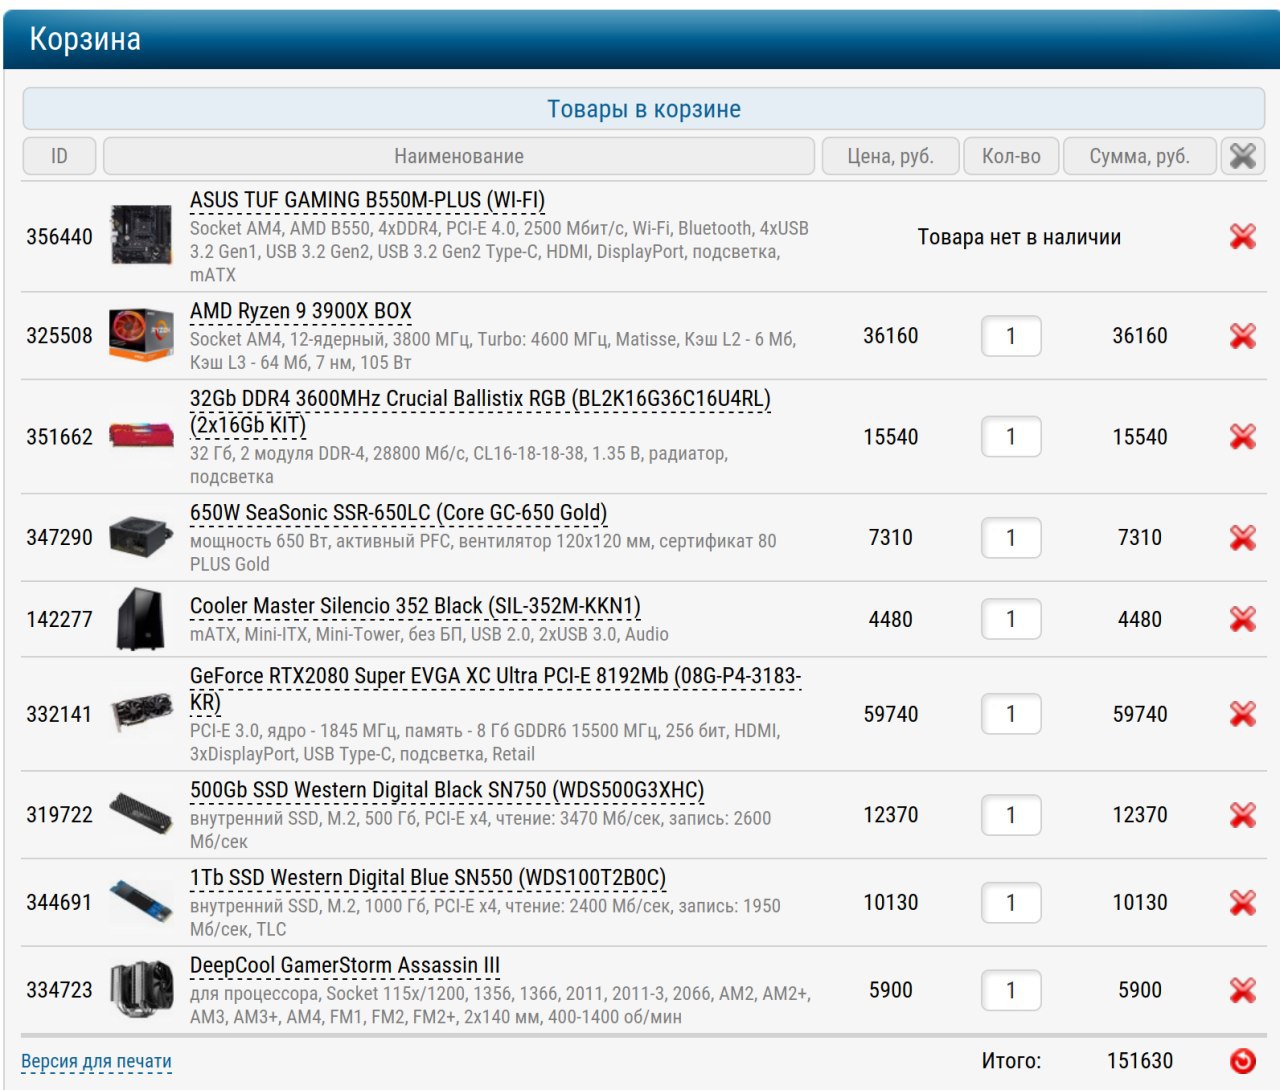Click product ID 347290
Screen dimensions: 1280x1090
(x=59, y=538)
